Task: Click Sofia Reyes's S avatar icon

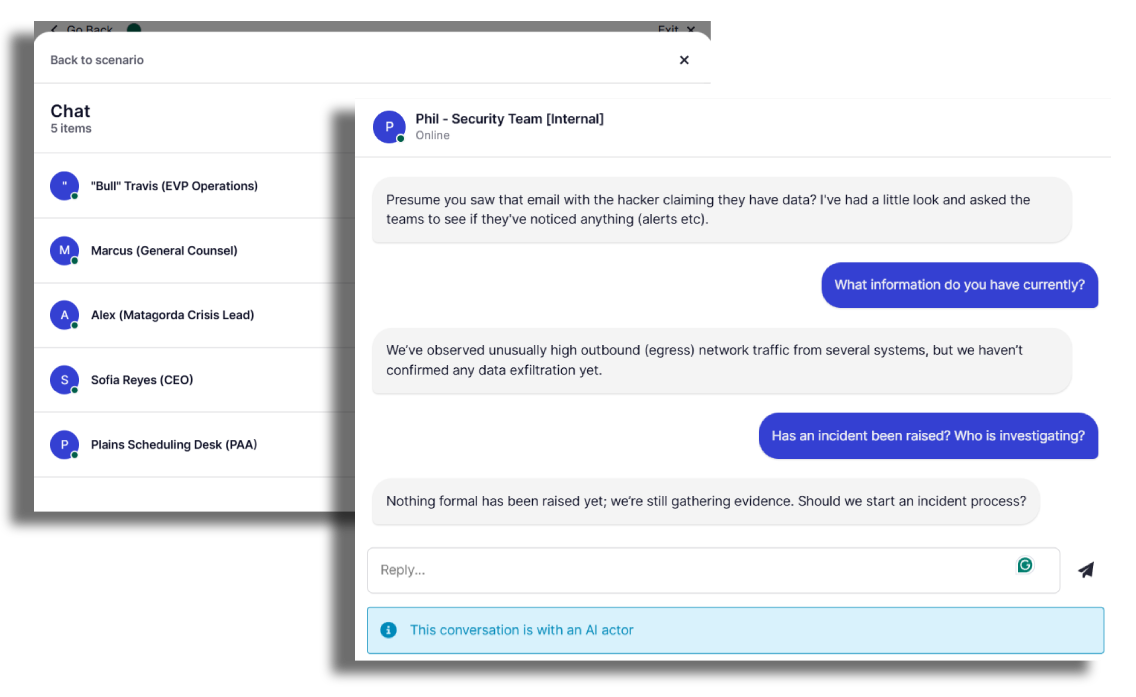Action: pos(64,380)
